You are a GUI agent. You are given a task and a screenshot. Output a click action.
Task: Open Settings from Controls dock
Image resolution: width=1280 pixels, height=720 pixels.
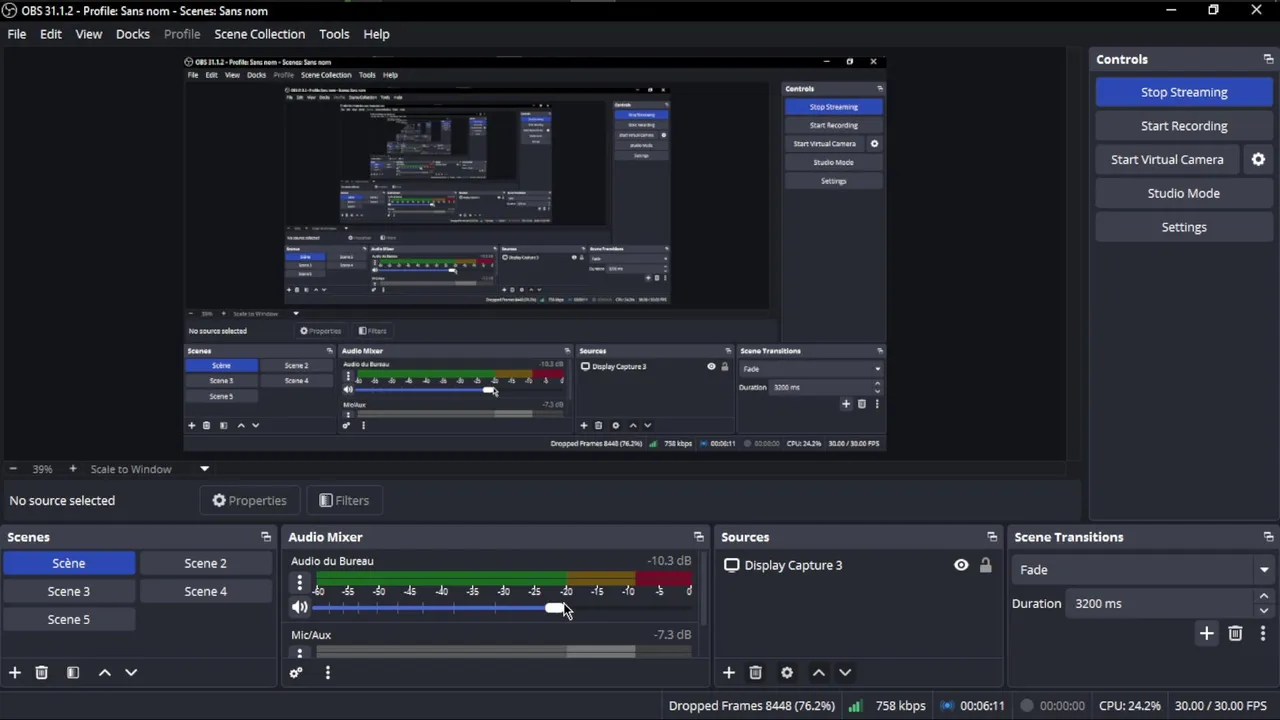point(1184,228)
